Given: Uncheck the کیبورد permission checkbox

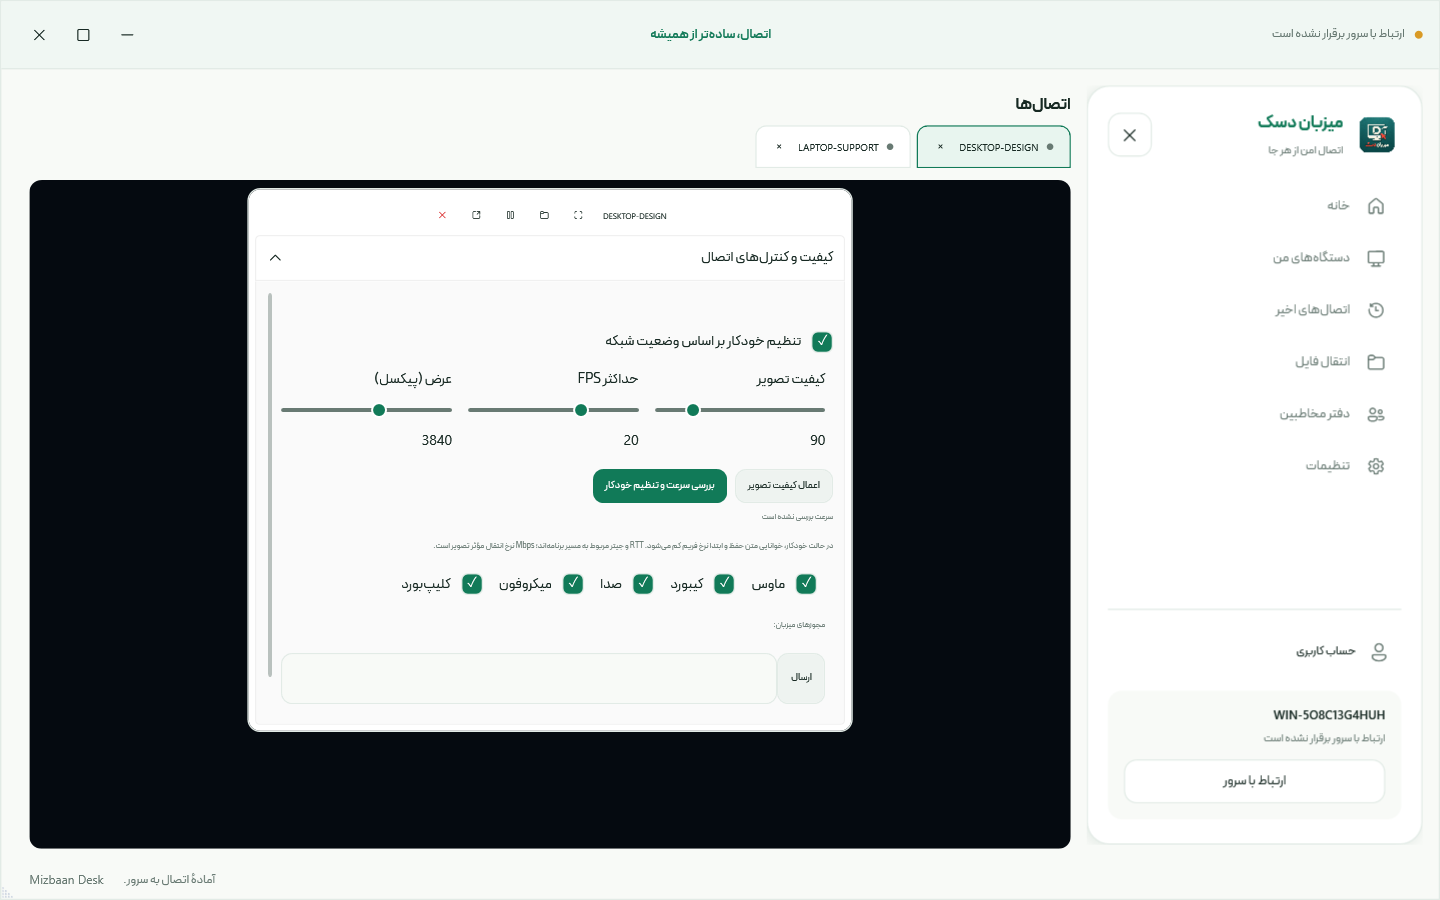Looking at the screenshot, I should pyautogui.click(x=725, y=584).
